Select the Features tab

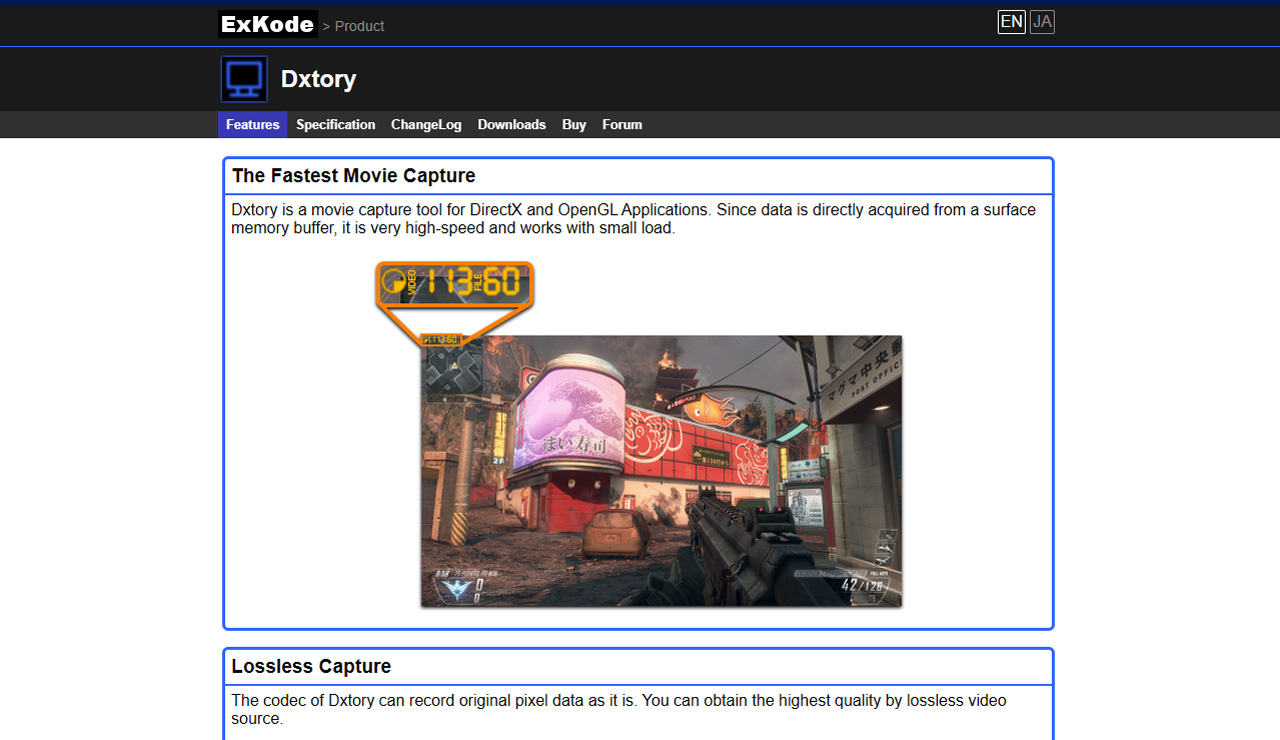tap(252, 125)
